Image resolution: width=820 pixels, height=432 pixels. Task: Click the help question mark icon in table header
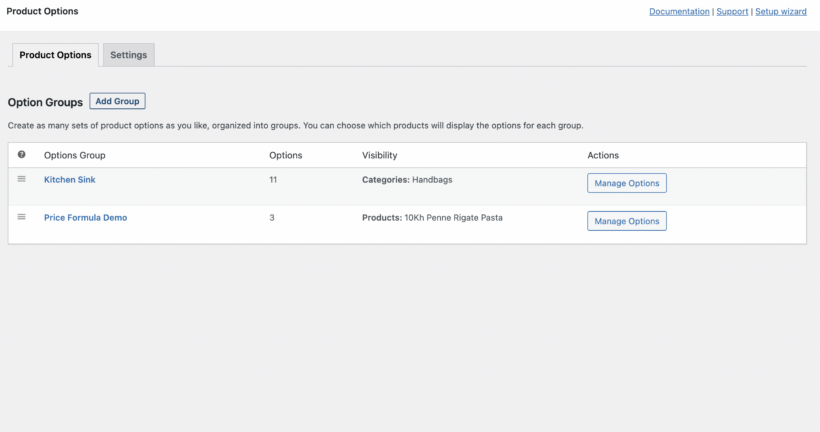[22, 155]
